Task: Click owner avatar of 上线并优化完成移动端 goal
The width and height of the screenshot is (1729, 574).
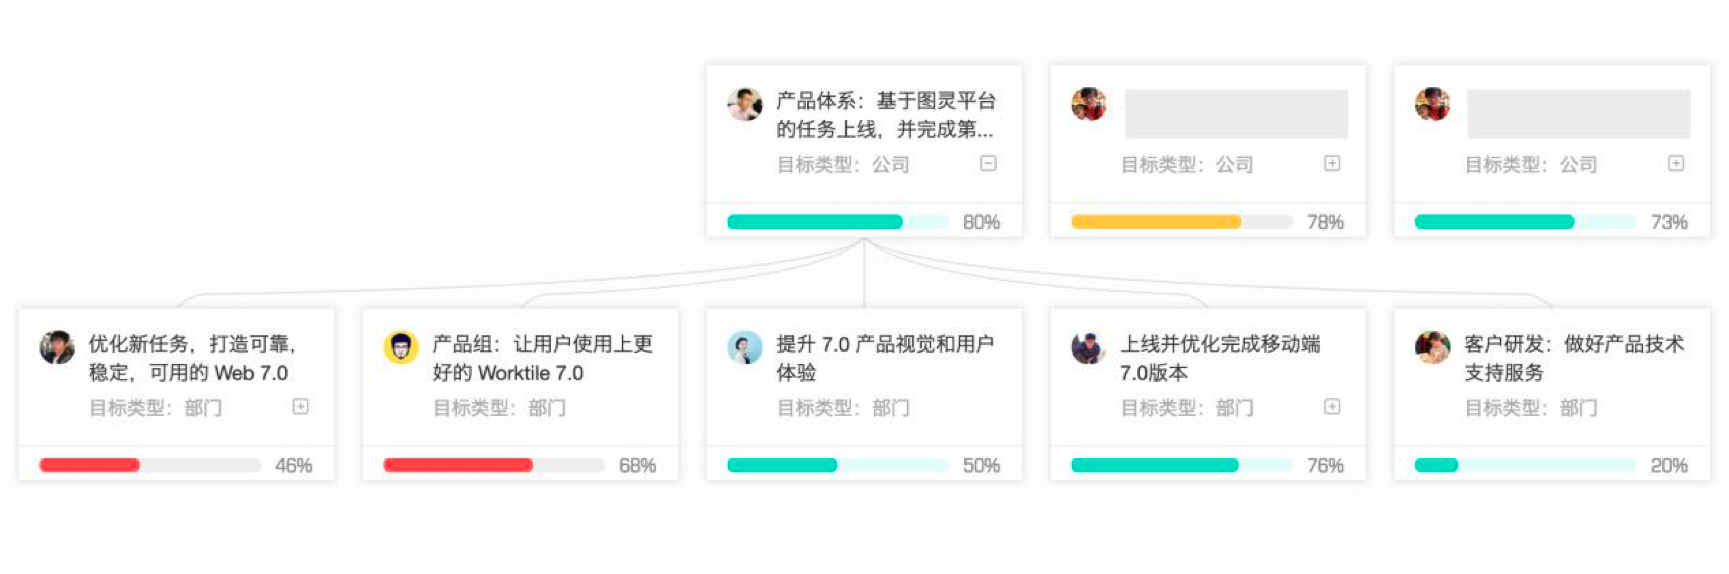Action: pos(1089,347)
